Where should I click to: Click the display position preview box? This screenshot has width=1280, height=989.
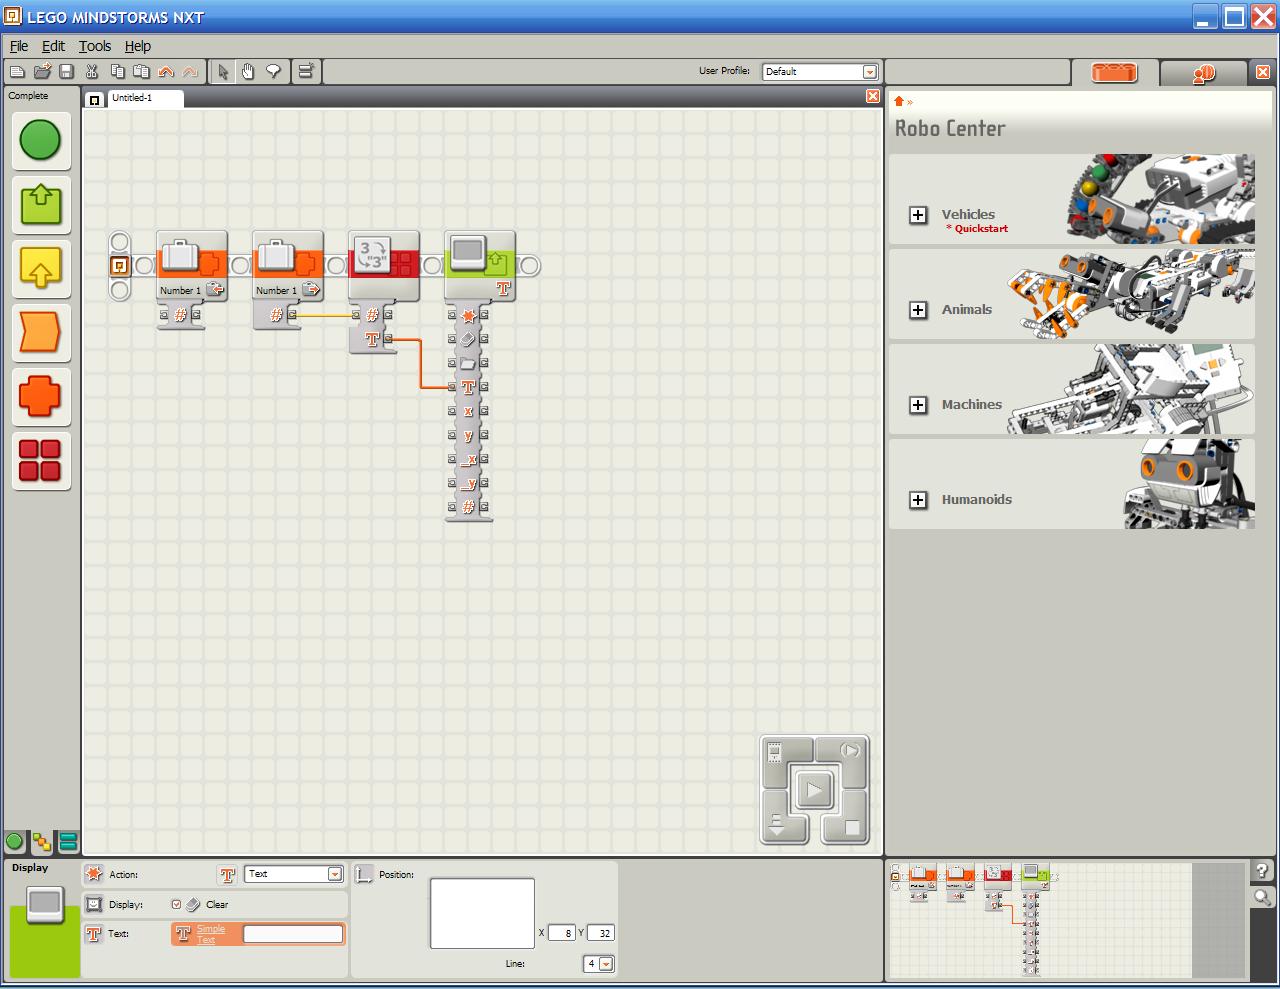click(x=482, y=913)
